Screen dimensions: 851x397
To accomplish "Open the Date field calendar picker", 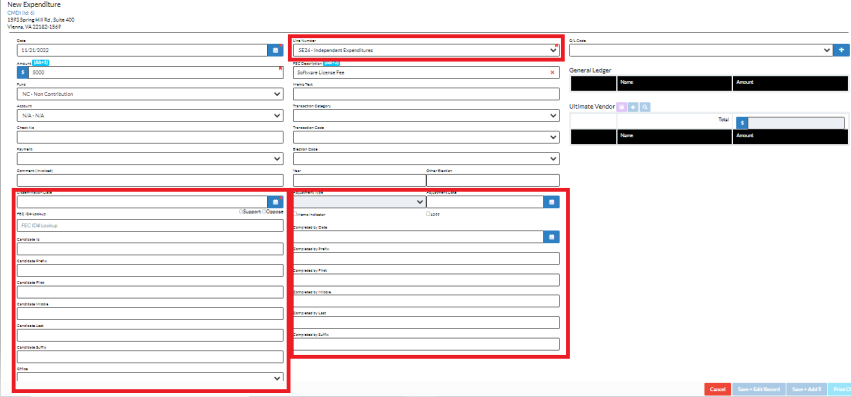I will click(x=275, y=50).
